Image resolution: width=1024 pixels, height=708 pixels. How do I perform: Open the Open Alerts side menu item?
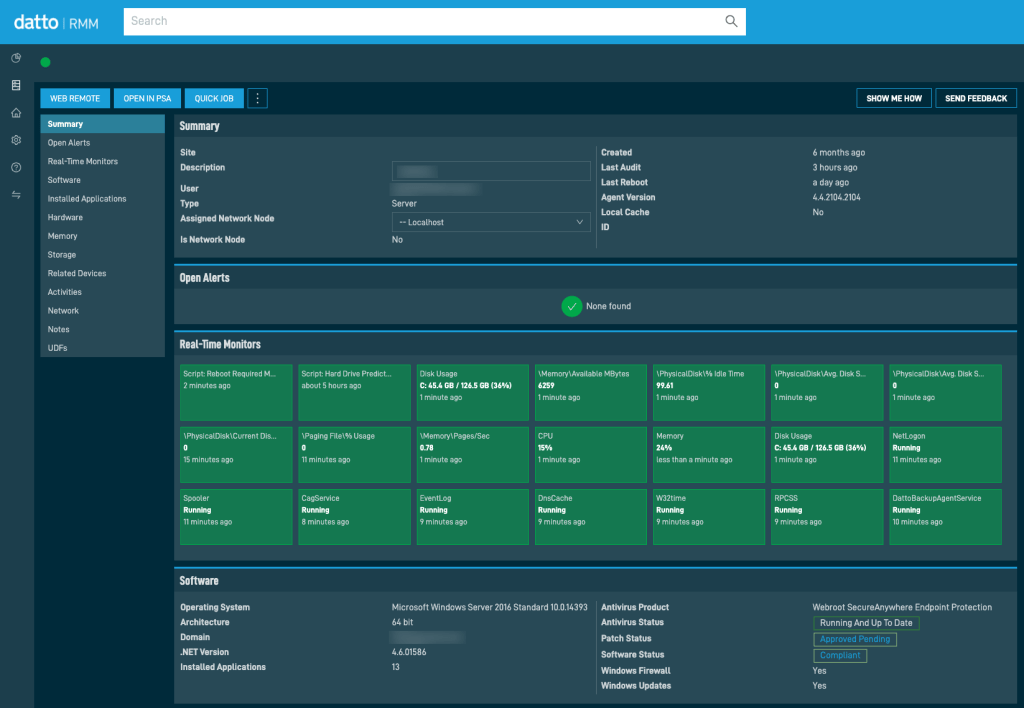(x=103, y=142)
